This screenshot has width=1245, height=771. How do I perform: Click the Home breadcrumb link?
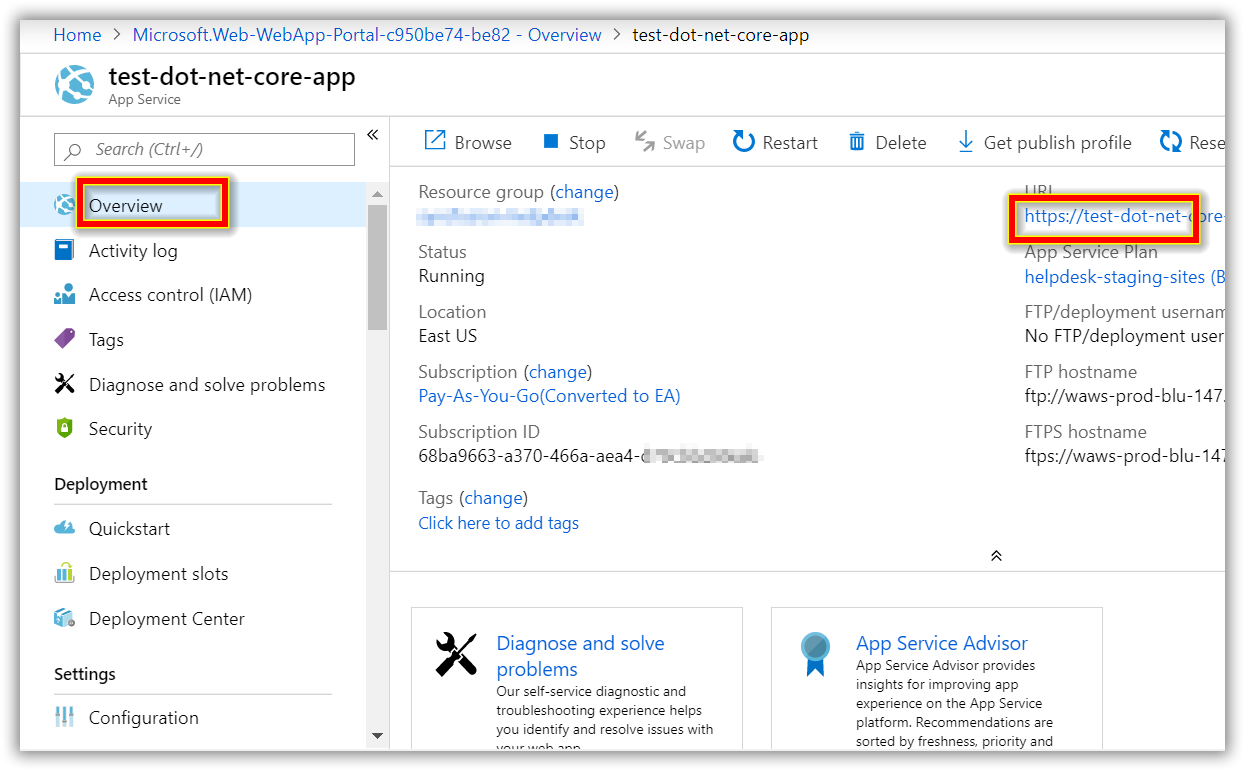(77, 35)
